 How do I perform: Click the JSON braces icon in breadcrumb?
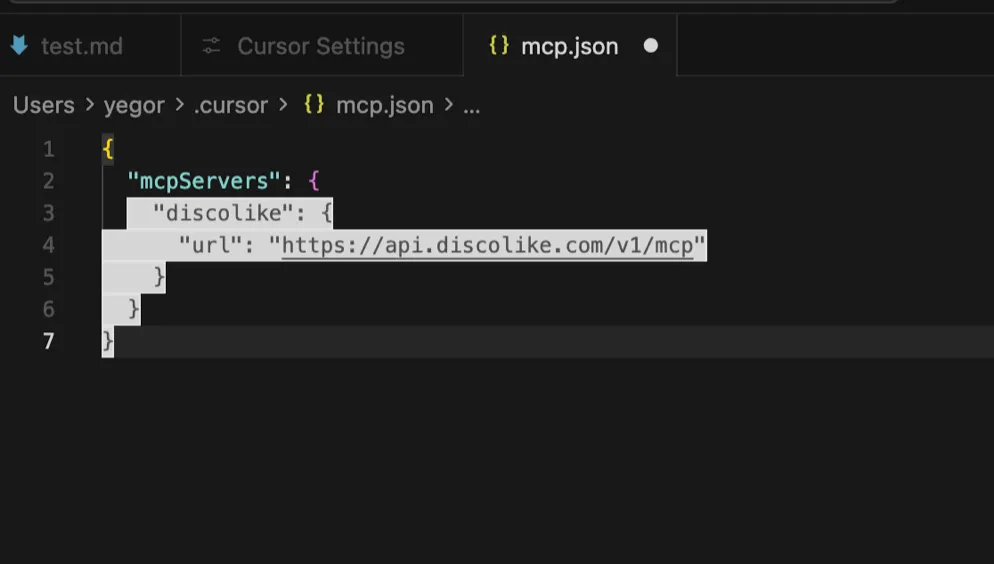pyautogui.click(x=314, y=105)
